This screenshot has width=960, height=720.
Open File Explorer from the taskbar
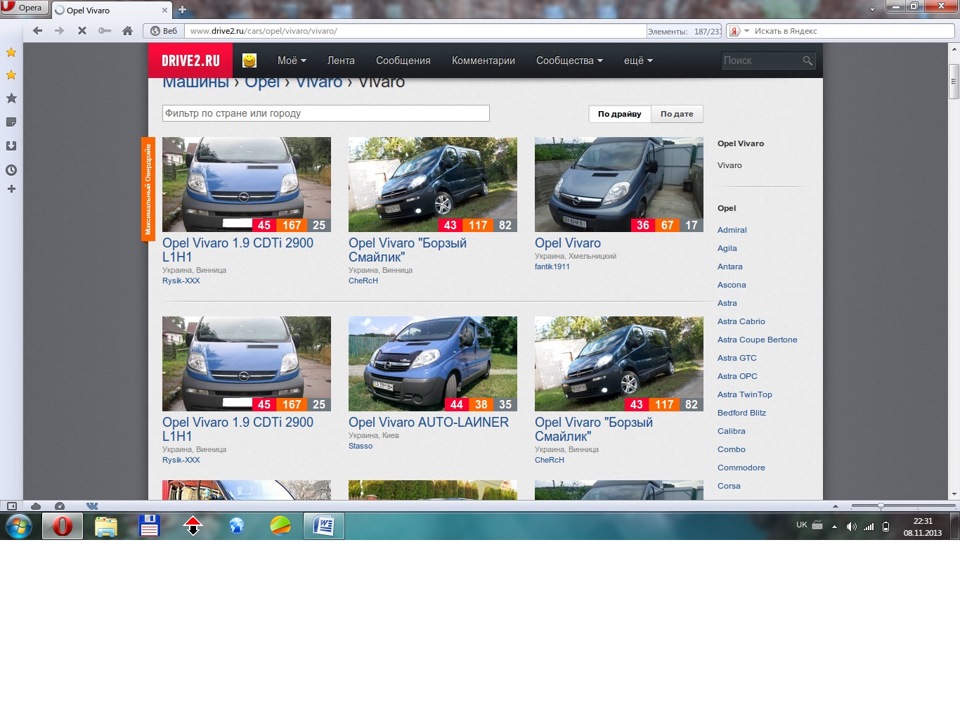point(106,526)
